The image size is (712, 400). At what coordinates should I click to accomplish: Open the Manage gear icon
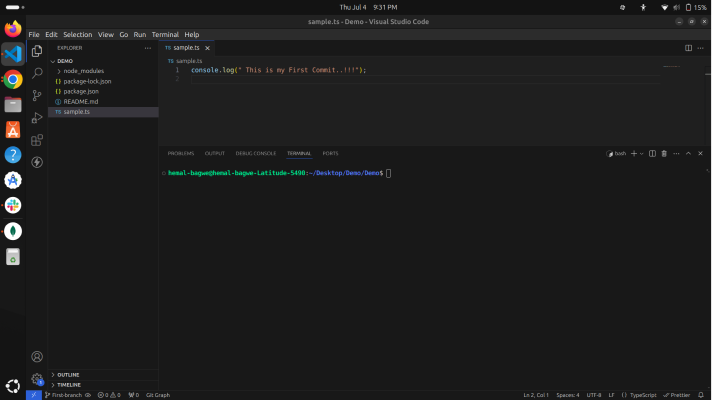(37, 379)
